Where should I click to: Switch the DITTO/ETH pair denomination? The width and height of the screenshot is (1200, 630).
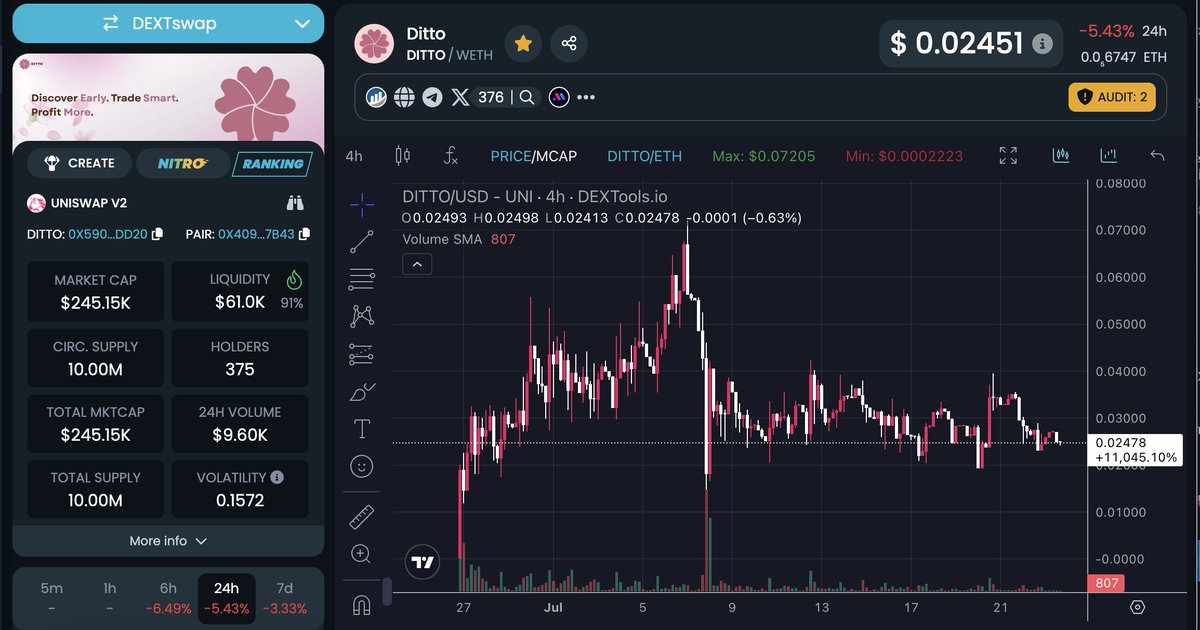[644, 156]
